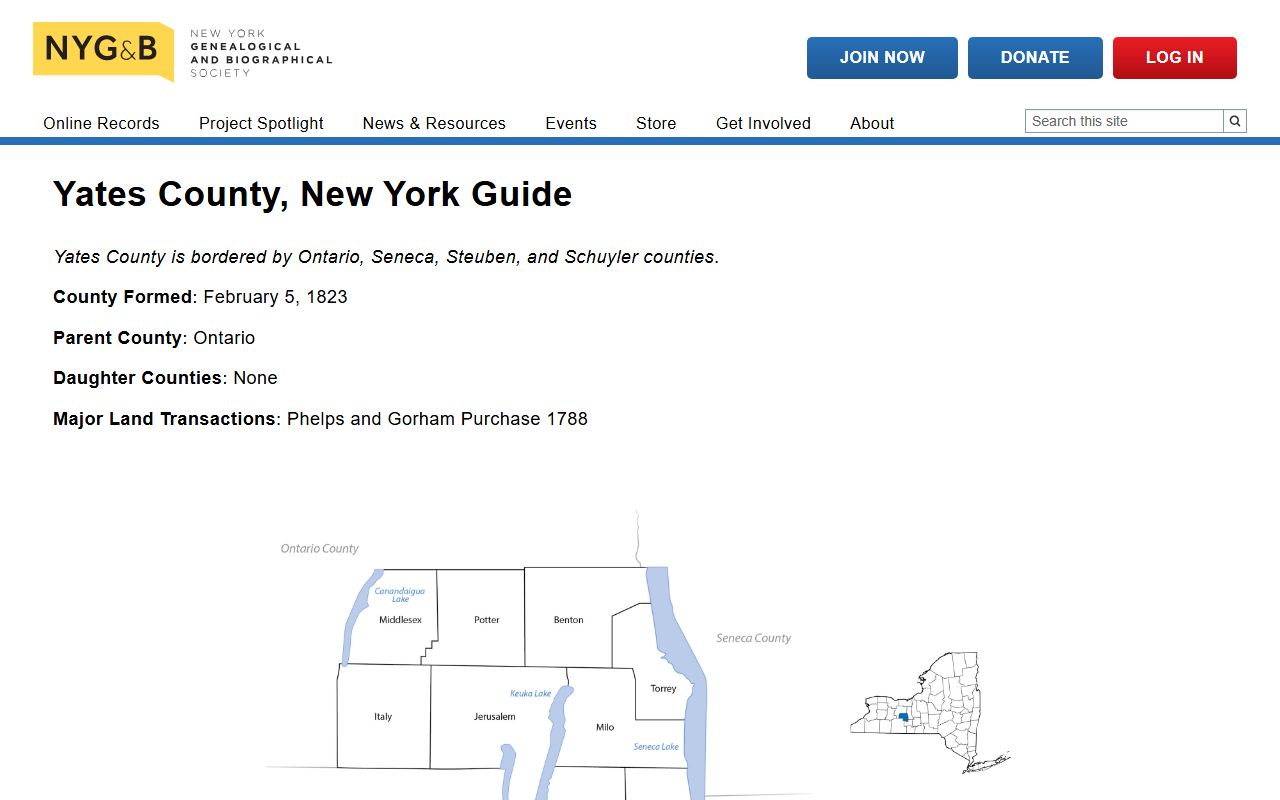Open the About menu

(872, 123)
